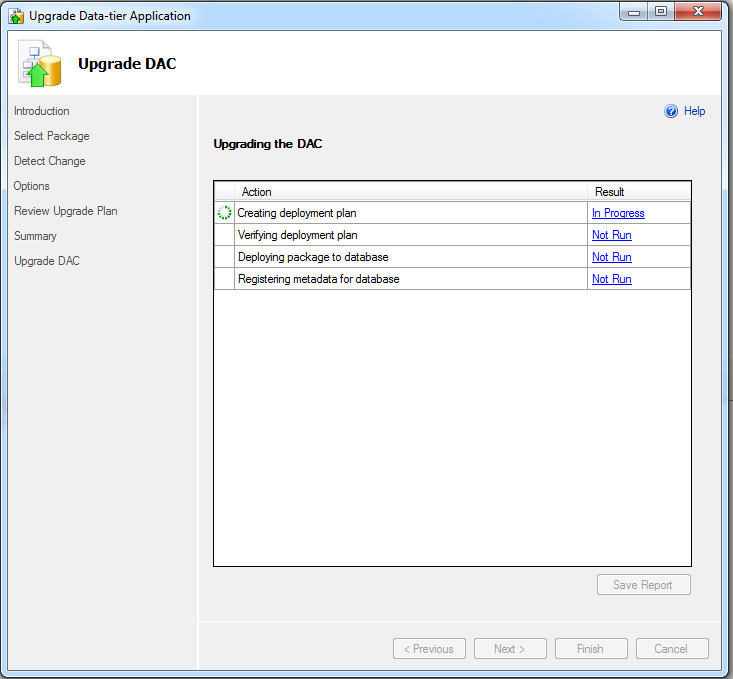Screen dimensions: 733x679
Task: Go to the Options step
Action: [31, 186]
